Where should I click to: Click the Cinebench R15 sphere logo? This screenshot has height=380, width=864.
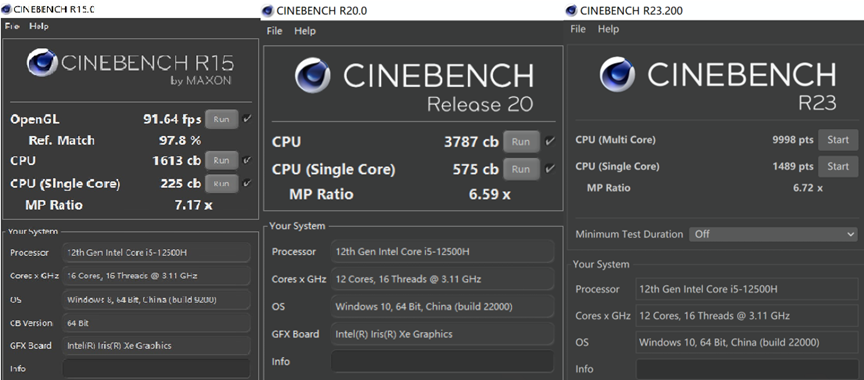point(42,62)
